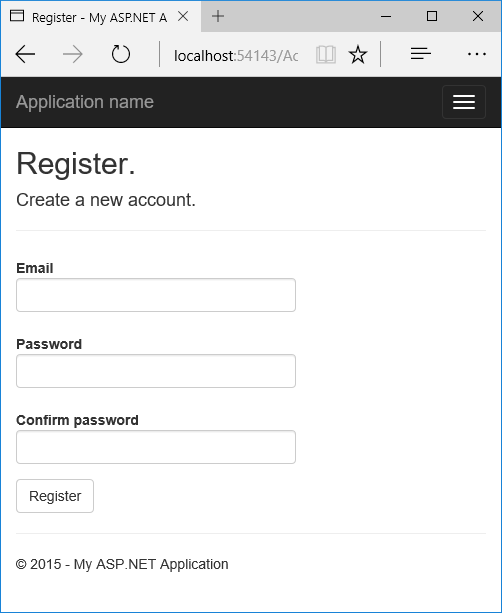Open the Hub three-lines icon
The width and height of the screenshot is (502, 613).
(x=421, y=54)
